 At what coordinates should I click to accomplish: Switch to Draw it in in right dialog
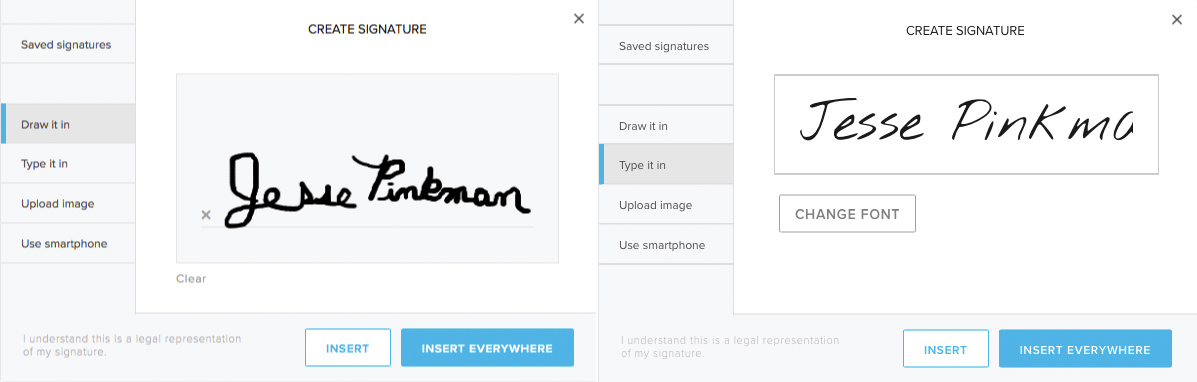[x=666, y=125]
